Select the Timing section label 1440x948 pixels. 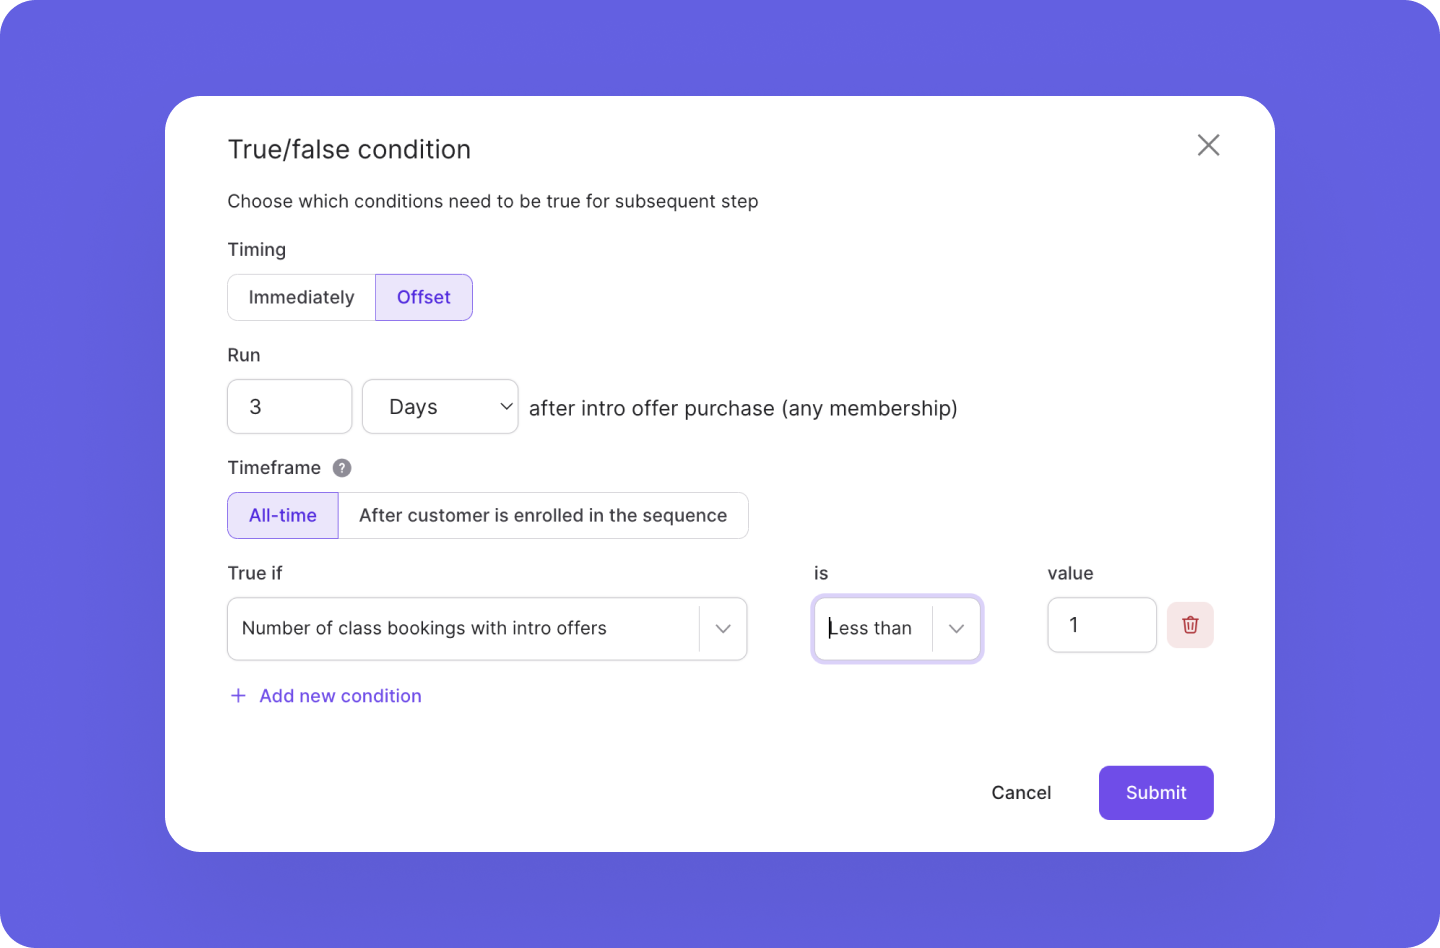[256, 249]
